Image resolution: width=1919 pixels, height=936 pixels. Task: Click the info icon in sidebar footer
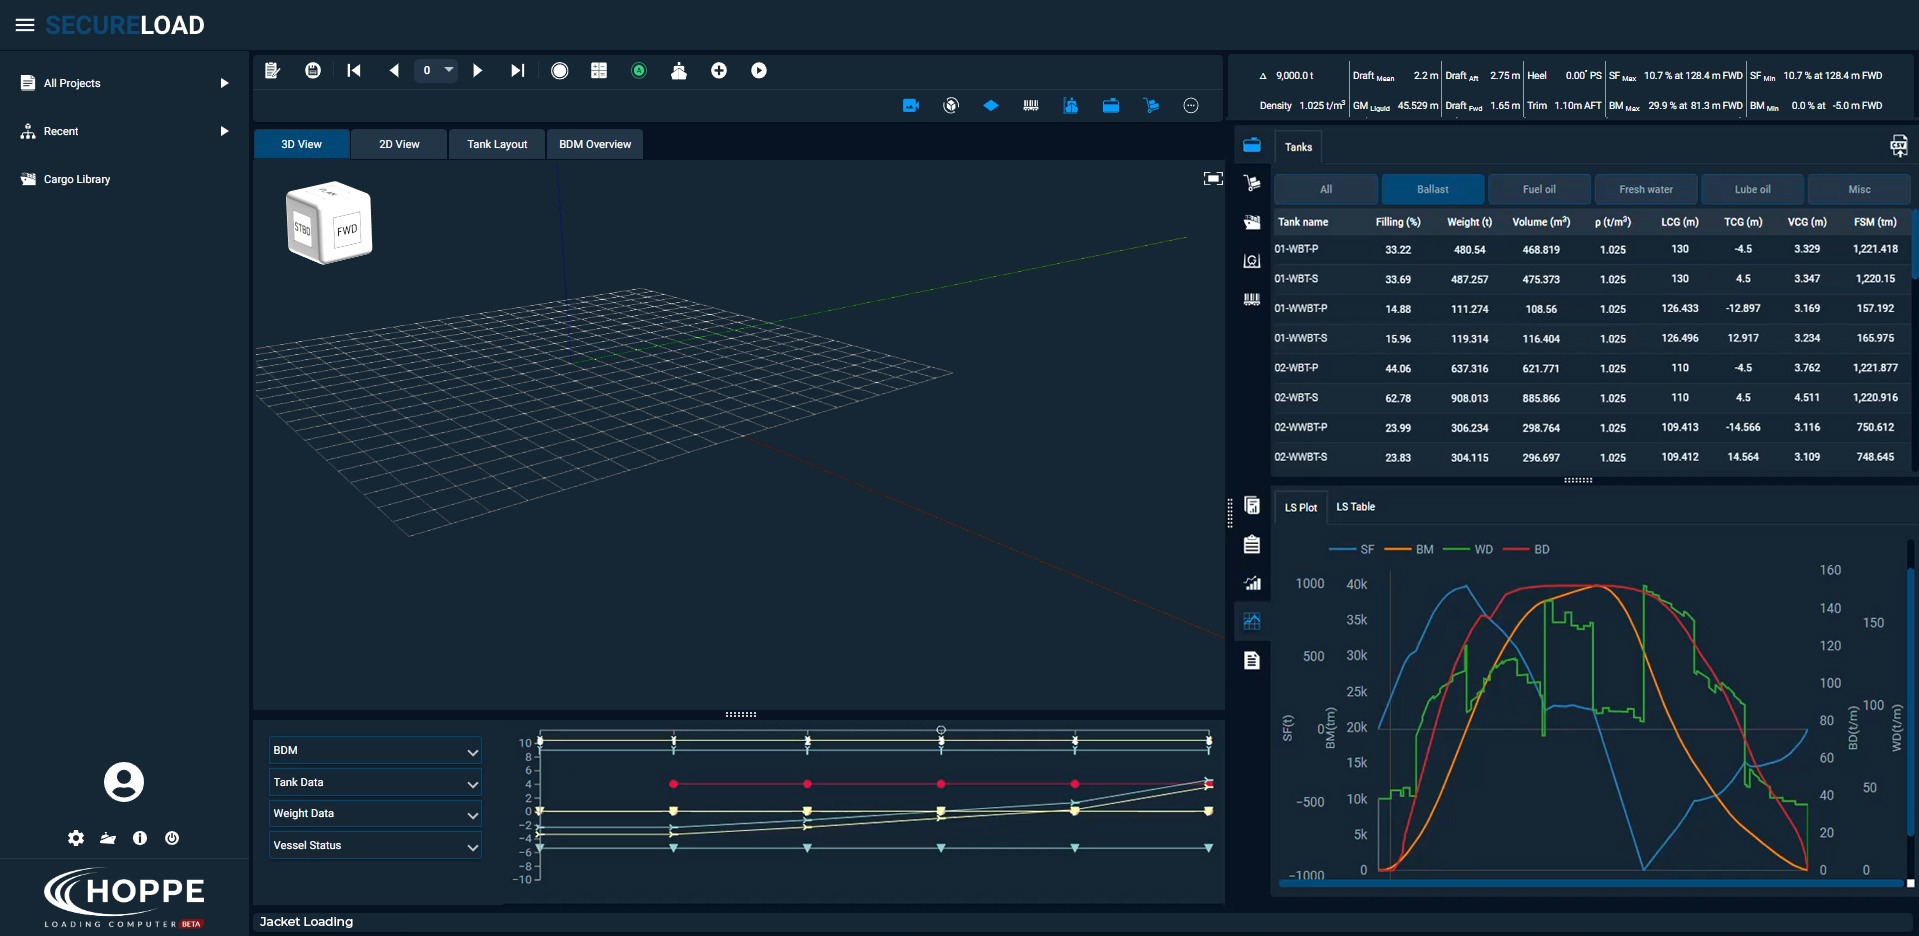coord(140,838)
